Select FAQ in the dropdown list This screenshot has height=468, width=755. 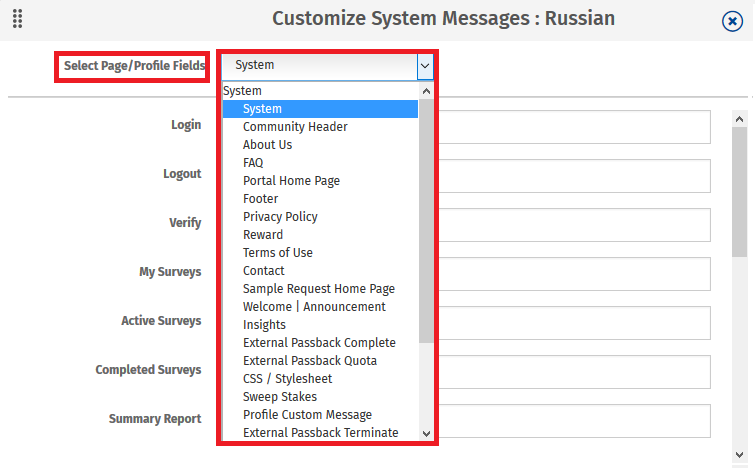tap(253, 163)
